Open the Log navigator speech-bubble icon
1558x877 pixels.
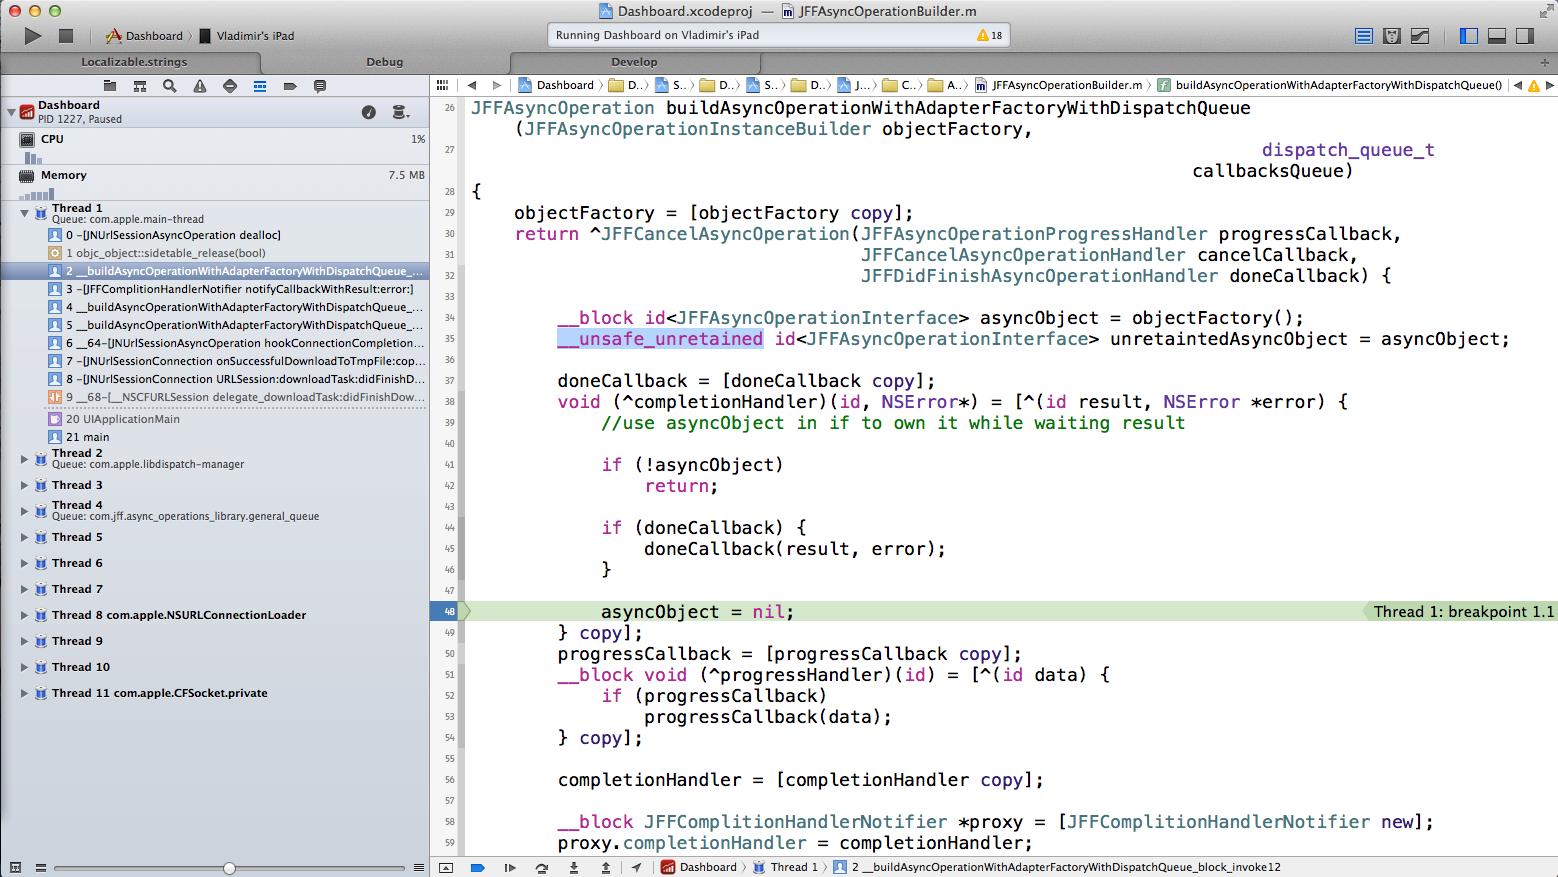(320, 86)
